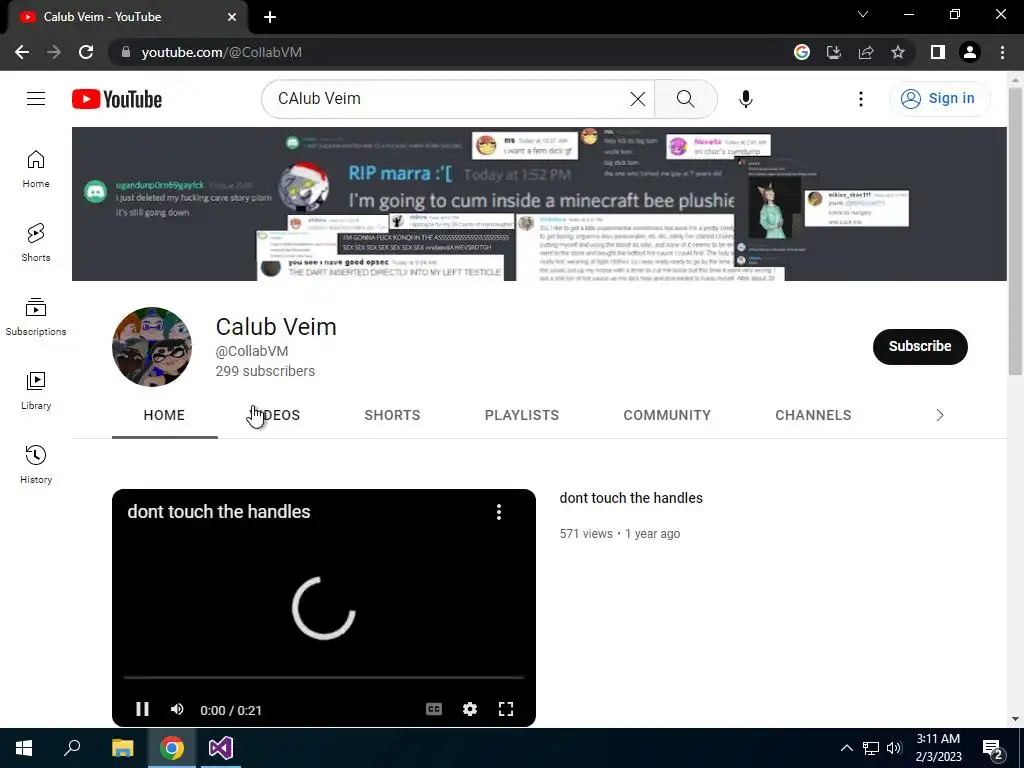
Task: Toggle Chrome side panel
Action: [938, 52]
